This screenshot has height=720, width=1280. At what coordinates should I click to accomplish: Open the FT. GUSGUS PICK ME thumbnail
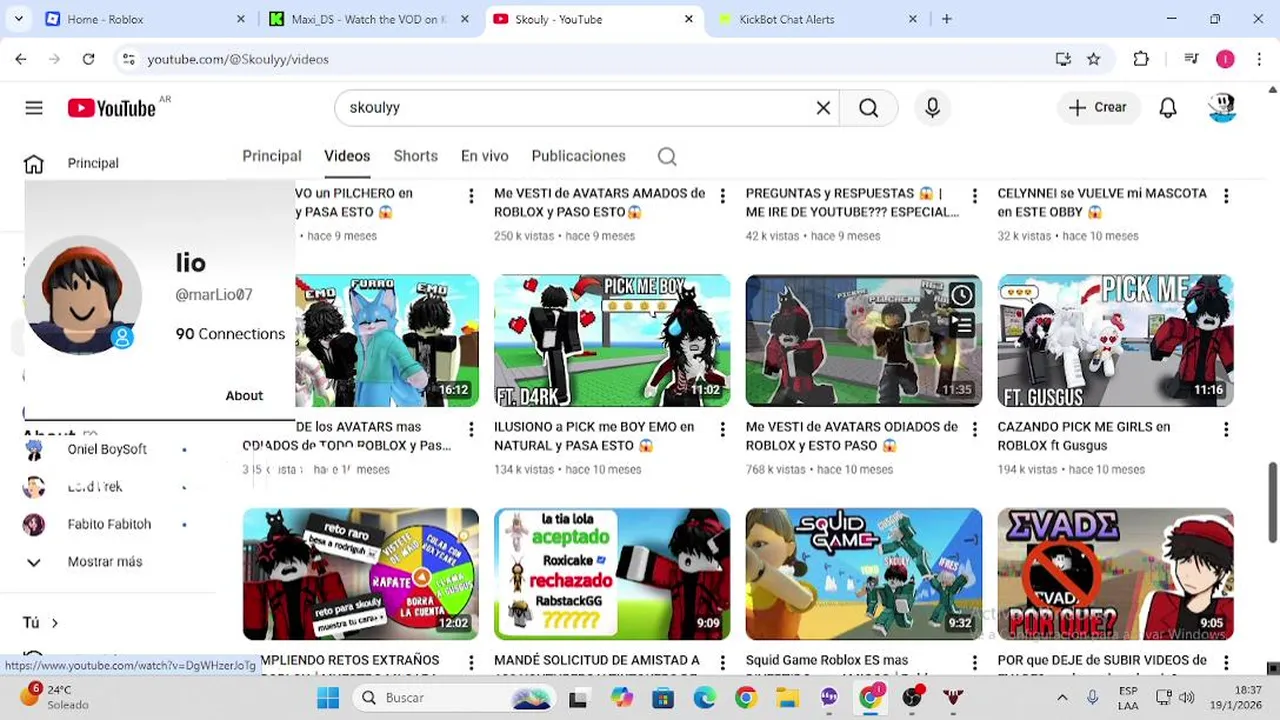[1115, 341]
